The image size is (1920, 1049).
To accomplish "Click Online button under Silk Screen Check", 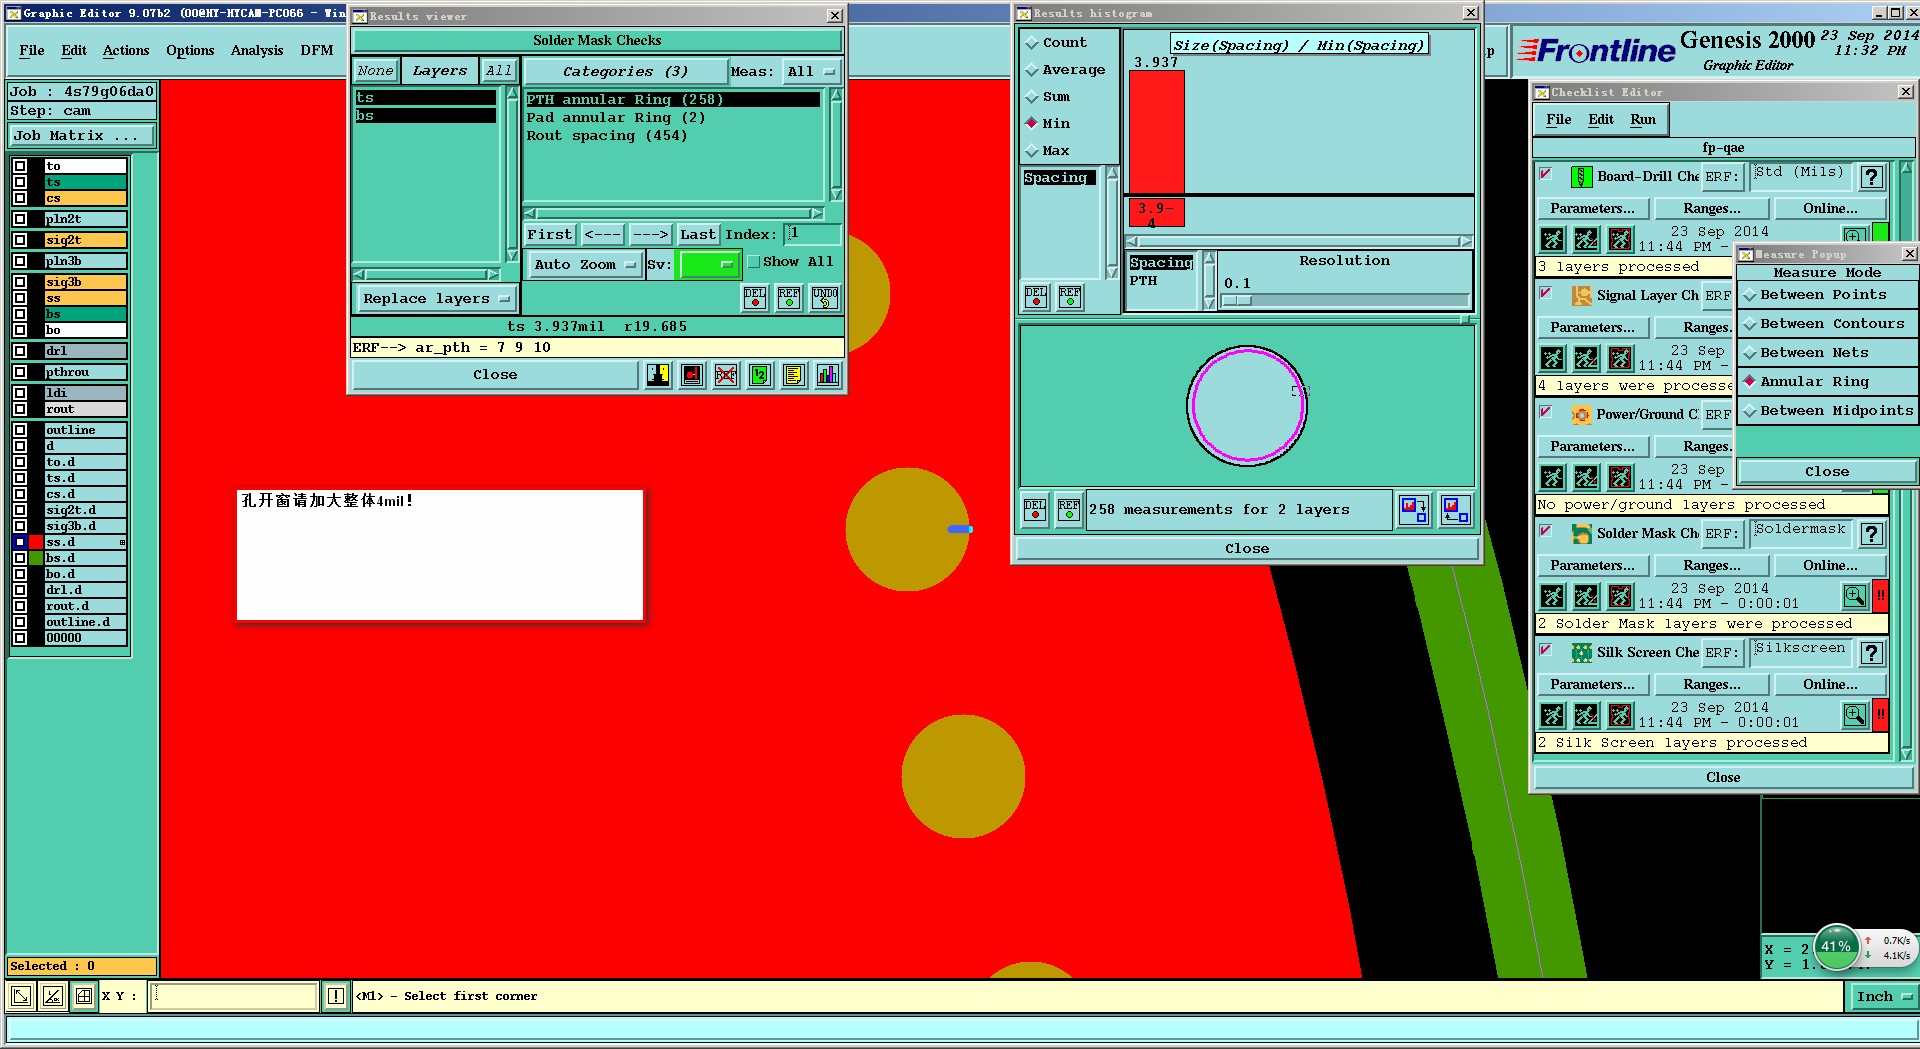I will pyautogui.click(x=1830, y=685).
